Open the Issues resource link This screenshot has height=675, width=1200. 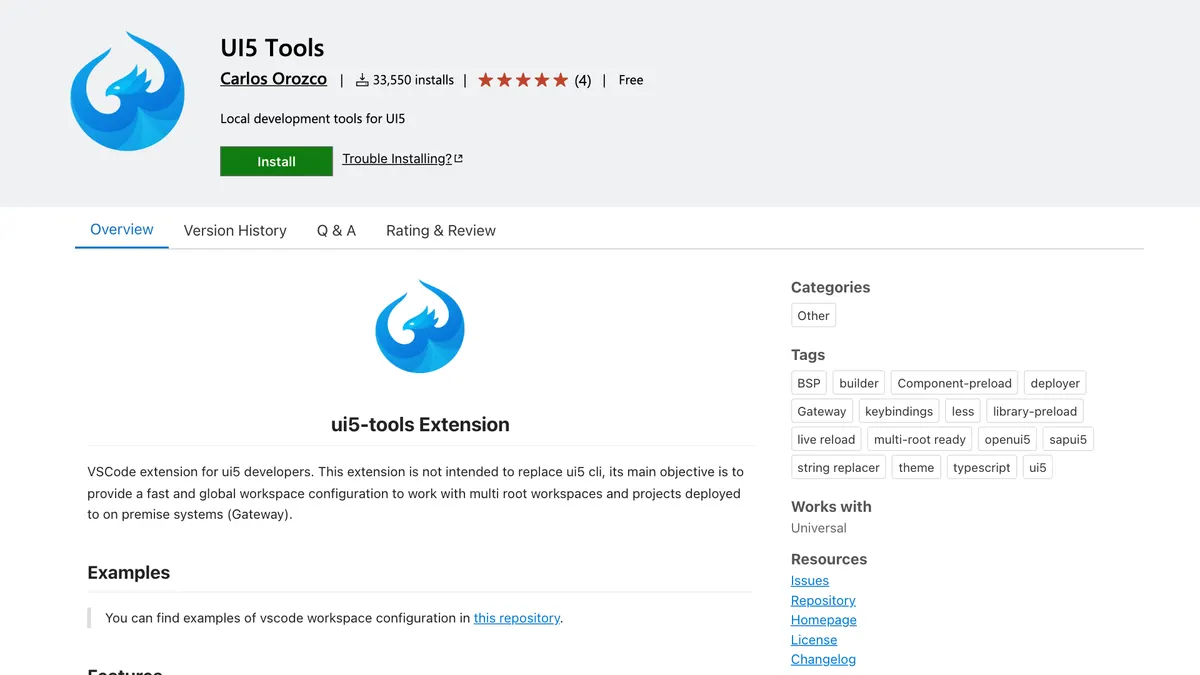810,581
